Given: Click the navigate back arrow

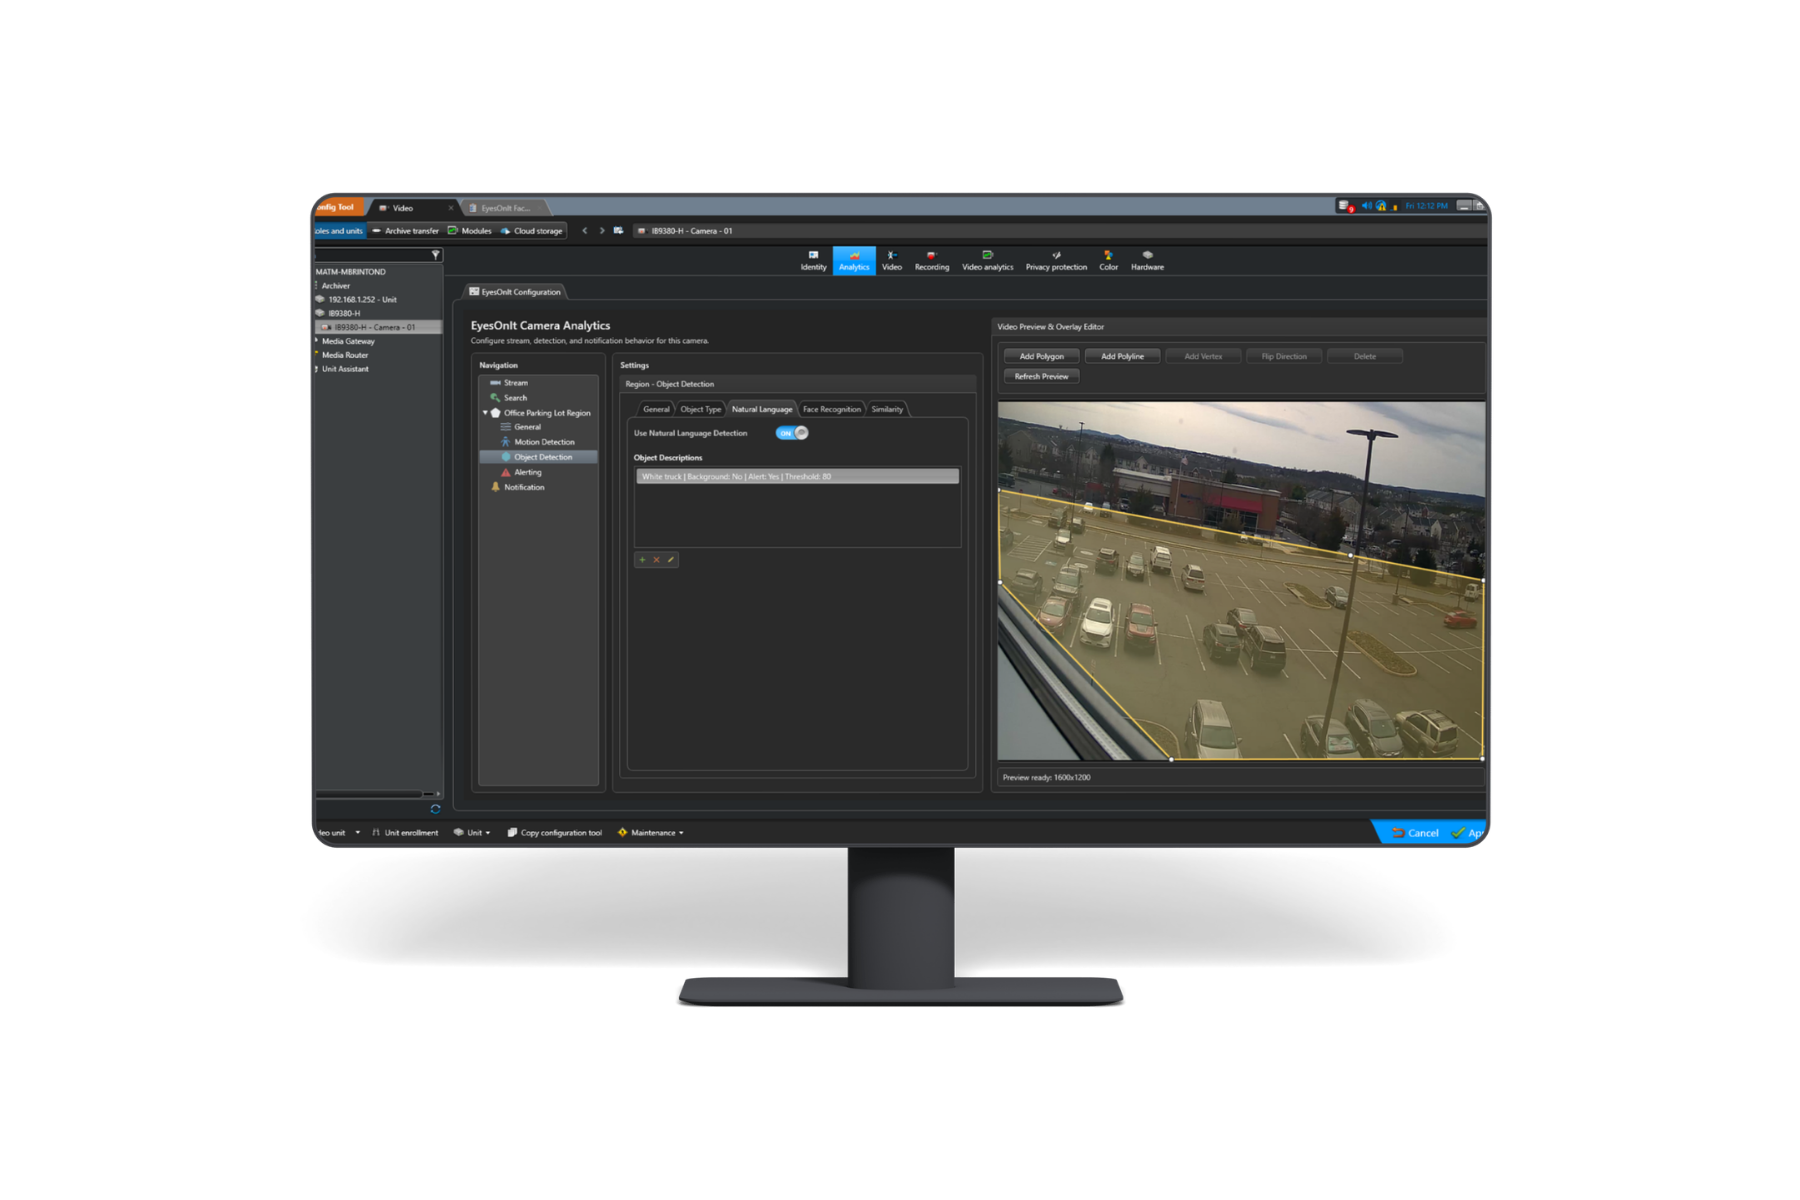Looking at the screenshot, I should click(585, 231).
